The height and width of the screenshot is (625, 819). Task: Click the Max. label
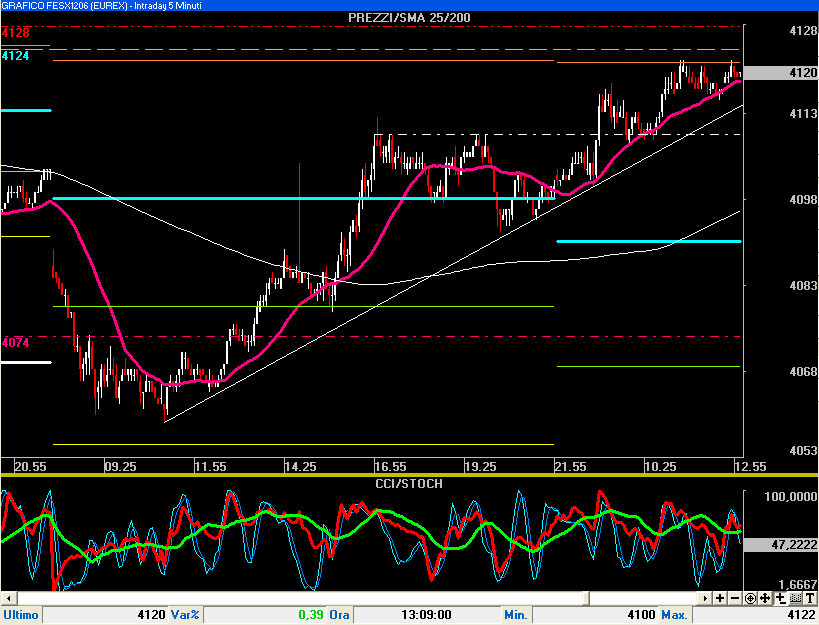(674, 615)
